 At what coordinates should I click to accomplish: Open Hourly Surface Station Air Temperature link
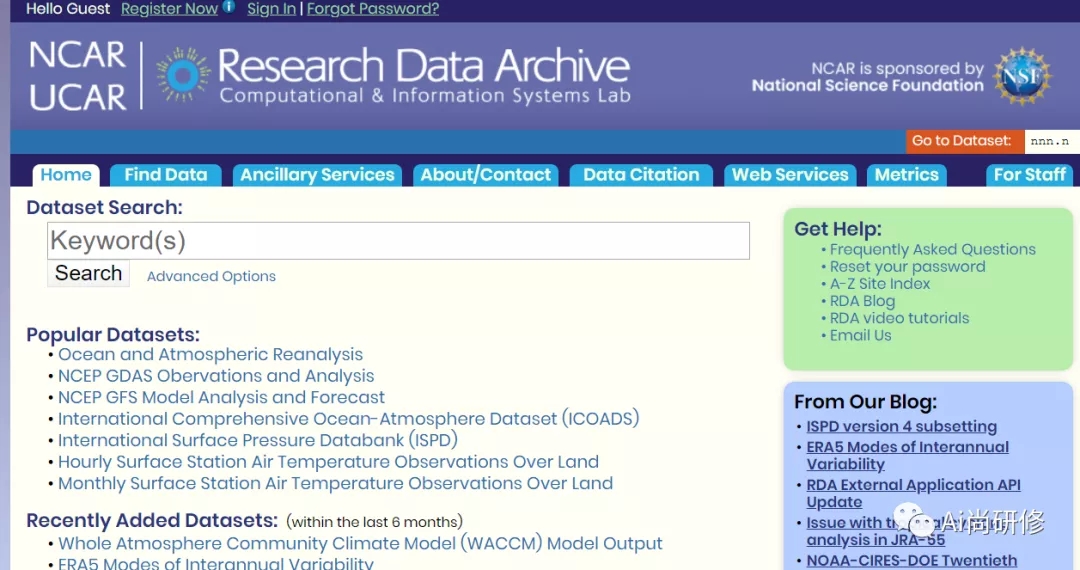point(329,462)
